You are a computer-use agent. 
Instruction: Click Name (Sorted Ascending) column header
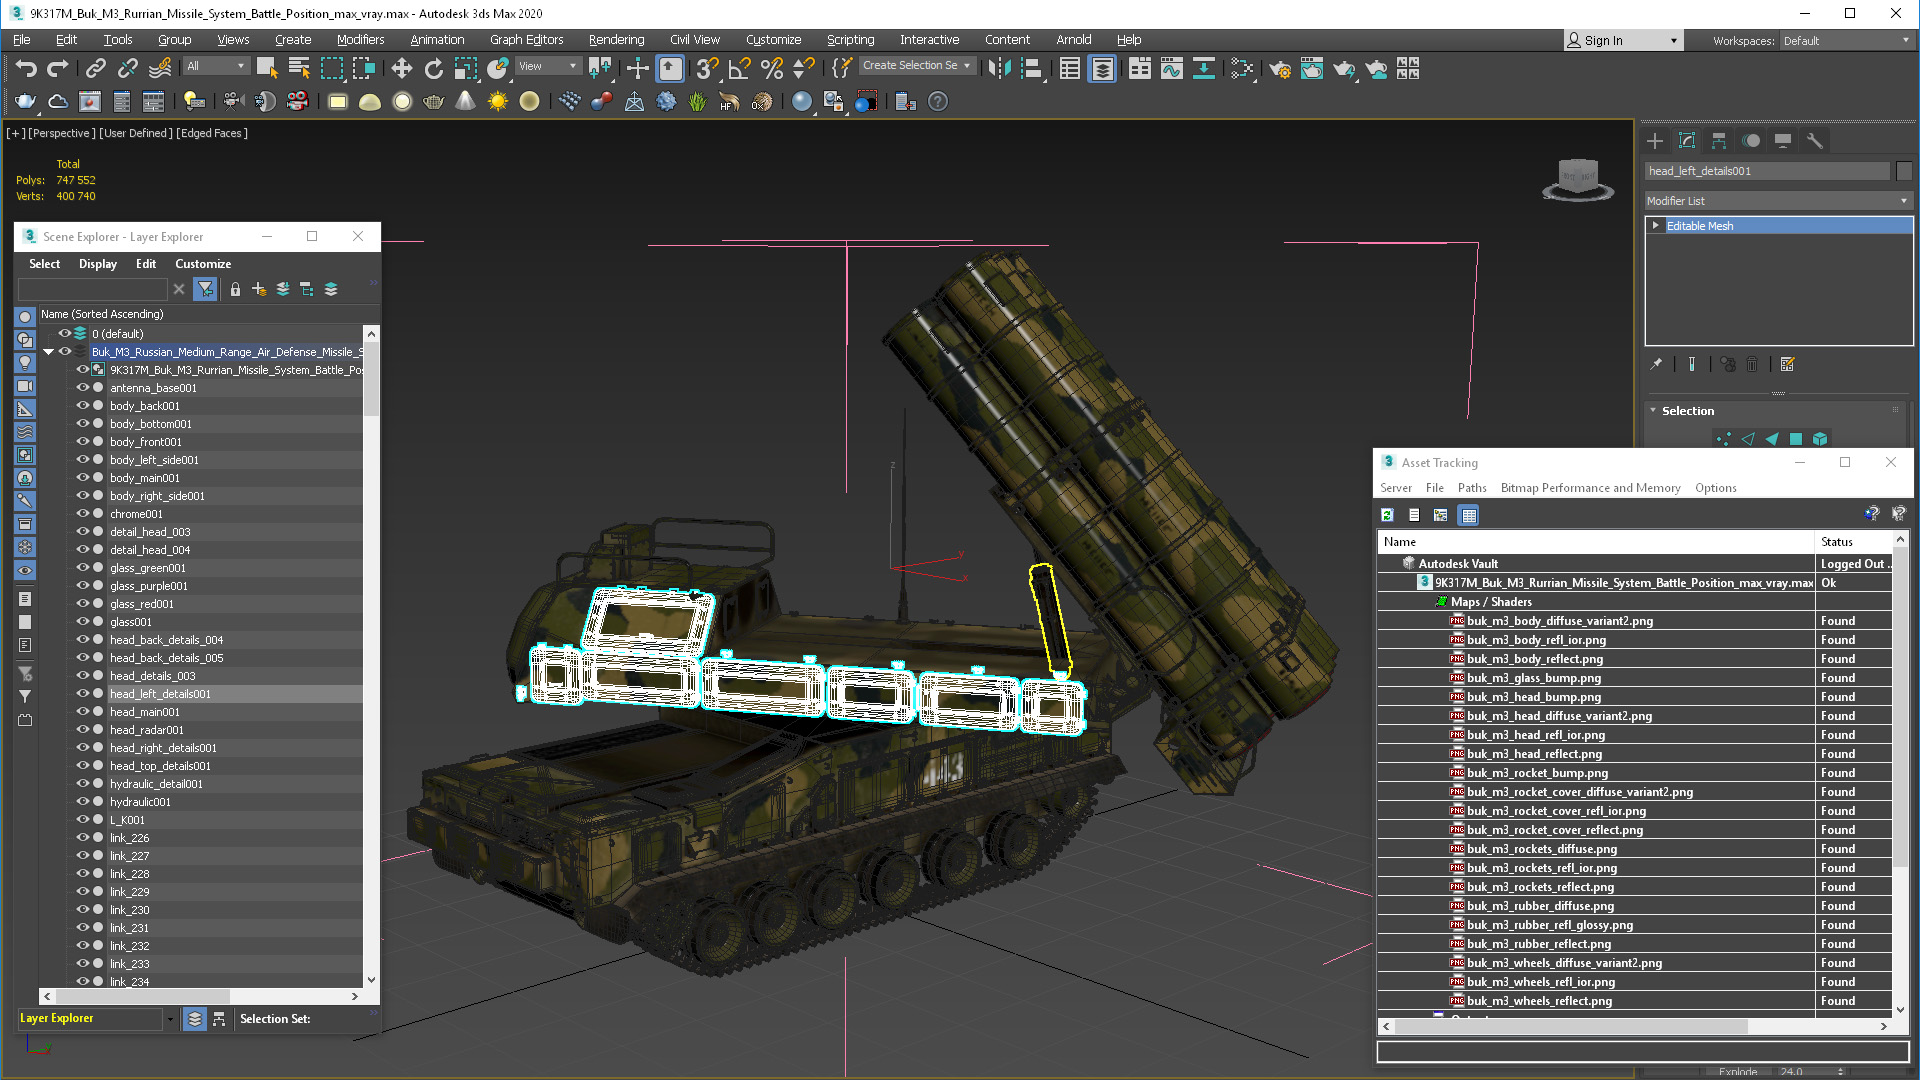tap(102, 314)
